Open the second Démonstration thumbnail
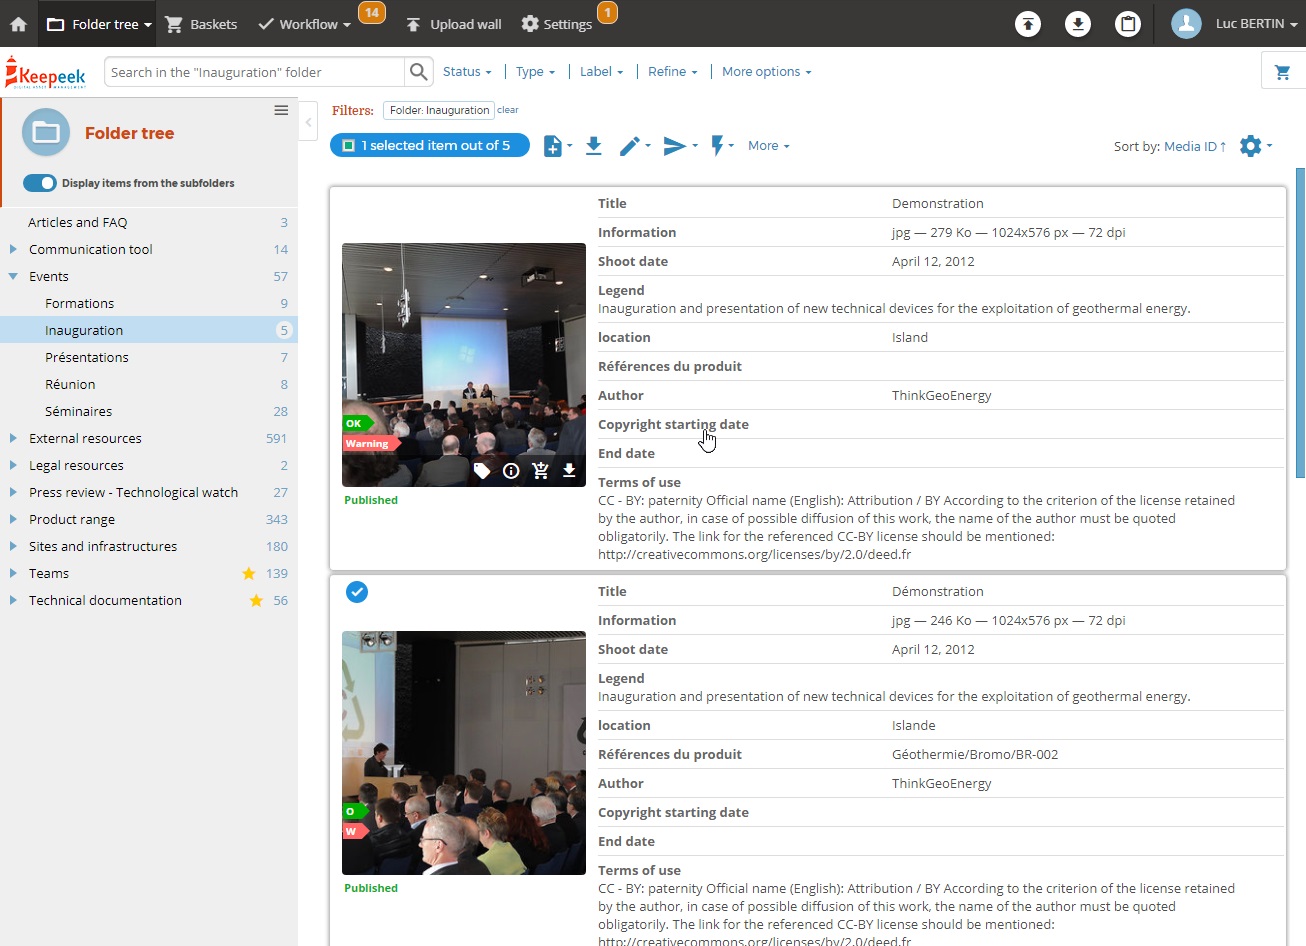 tap(464, 753)
